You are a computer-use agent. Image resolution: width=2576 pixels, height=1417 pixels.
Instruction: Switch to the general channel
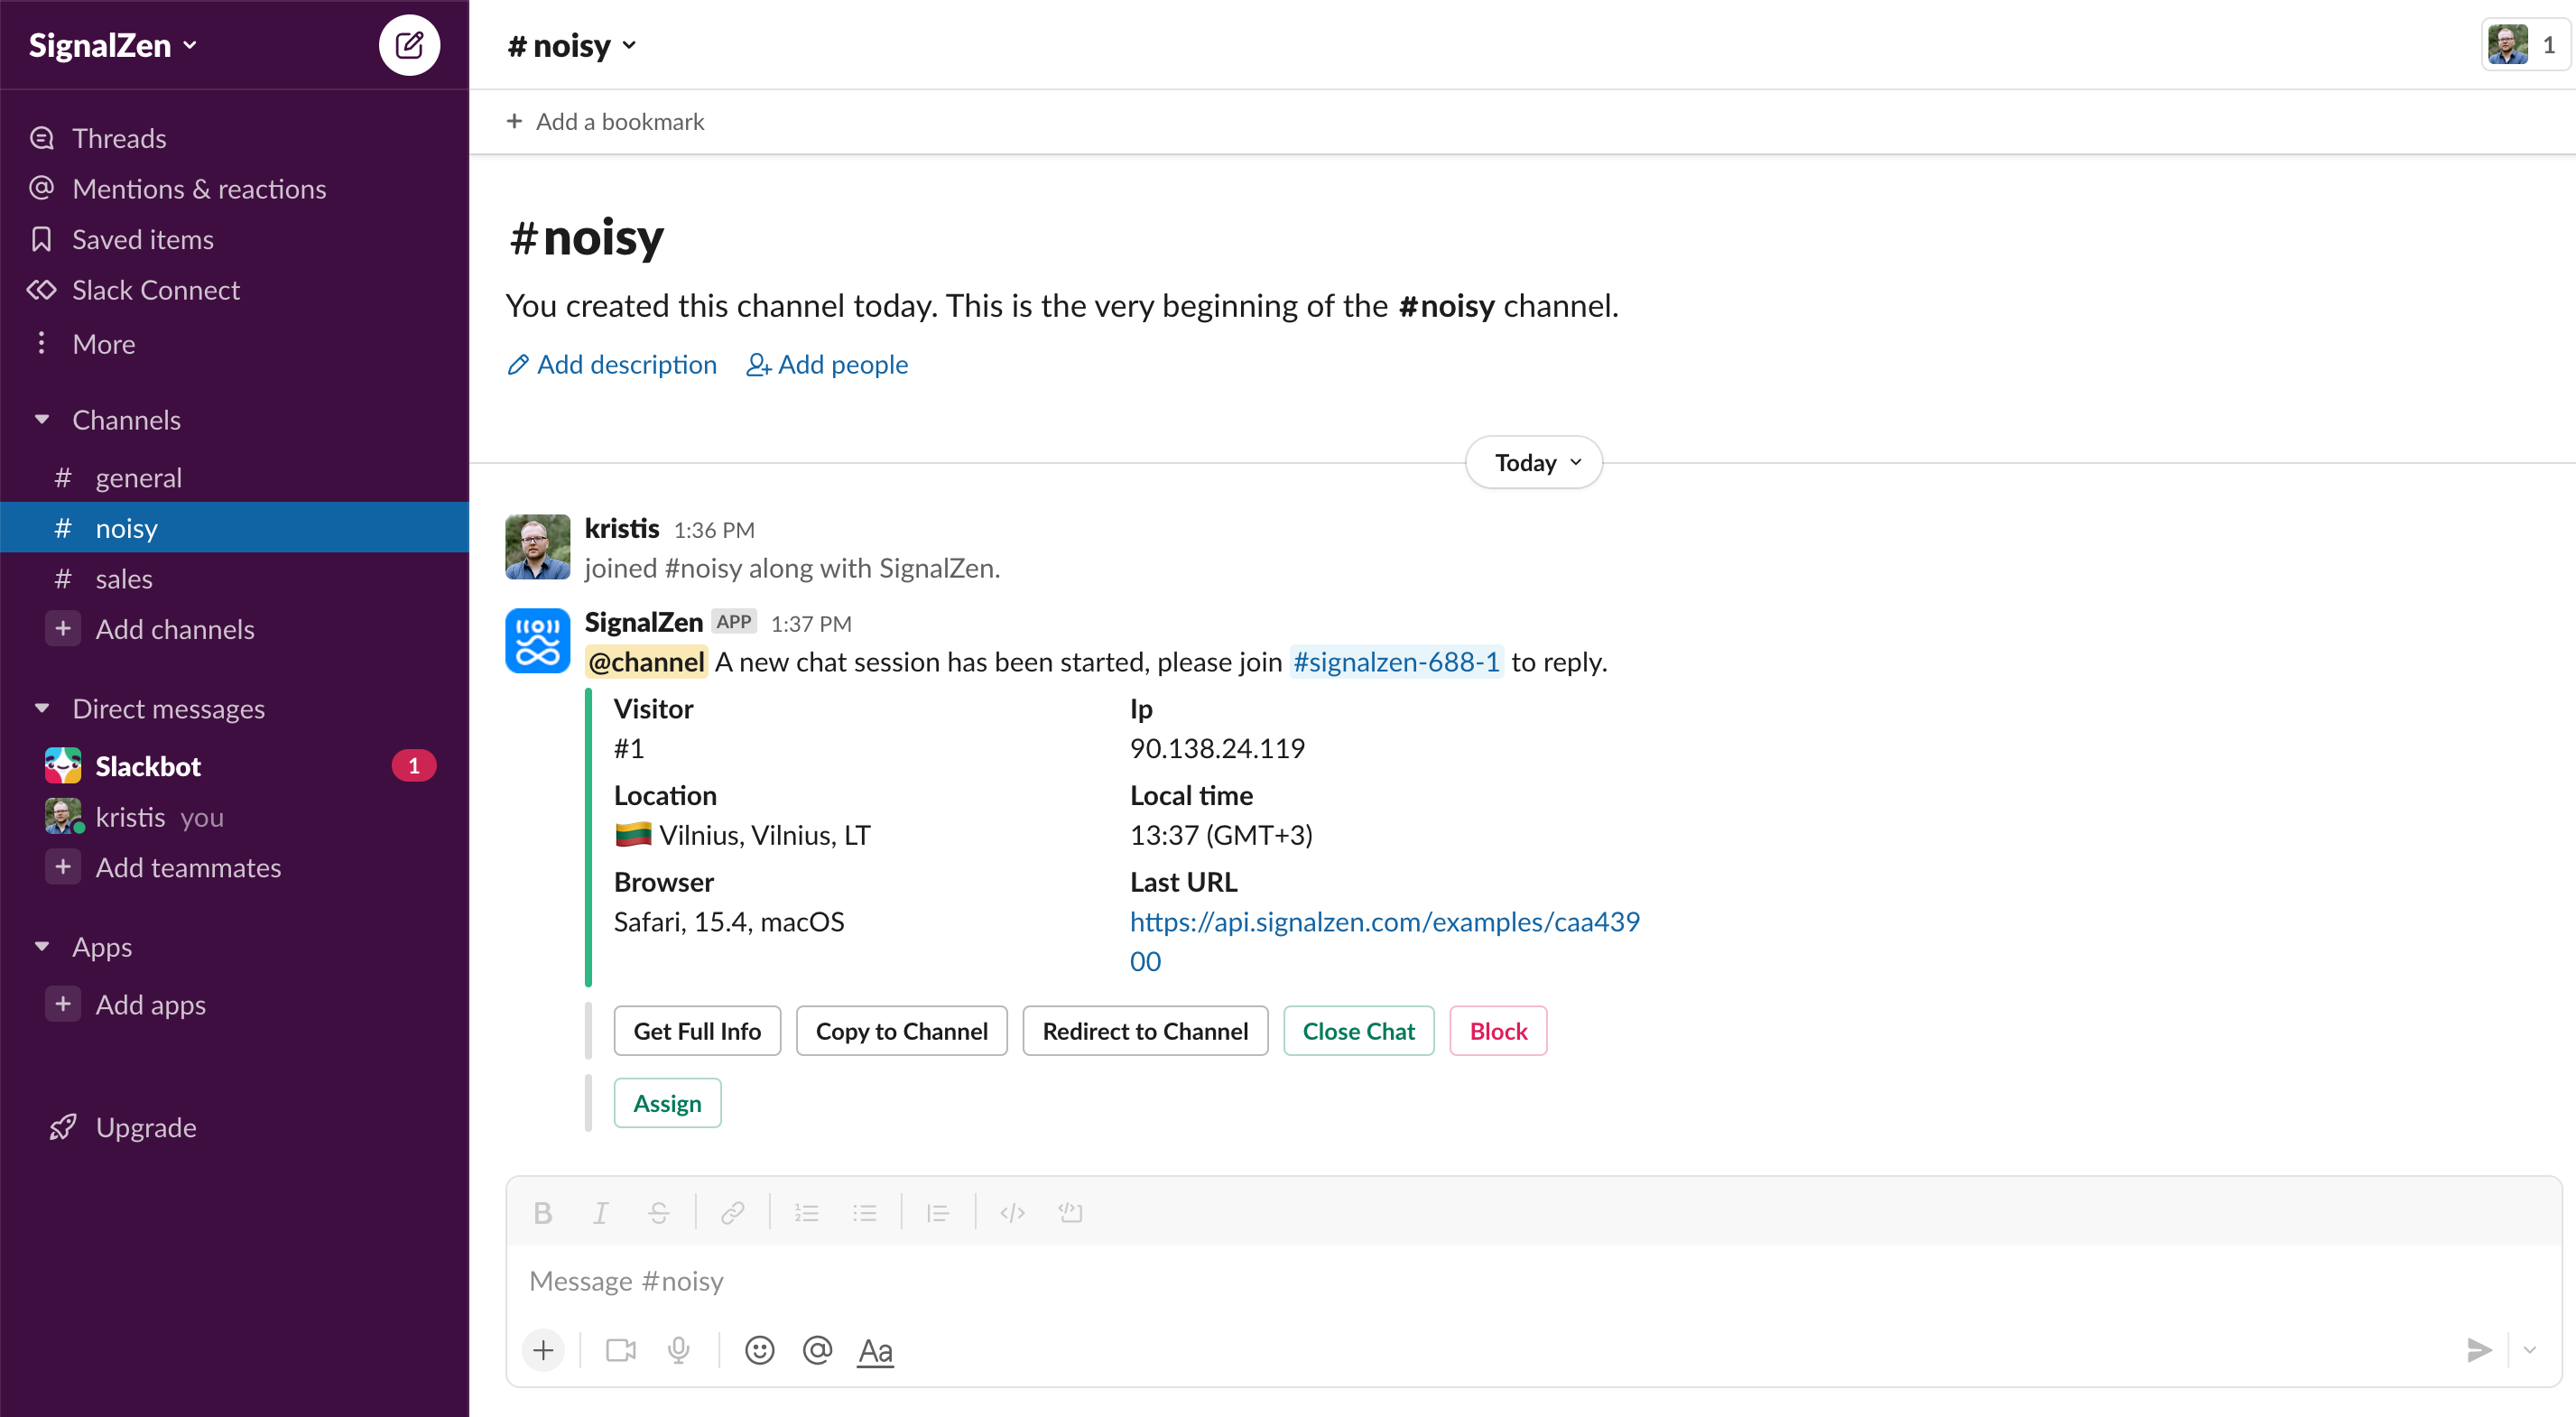click(234, 478)
